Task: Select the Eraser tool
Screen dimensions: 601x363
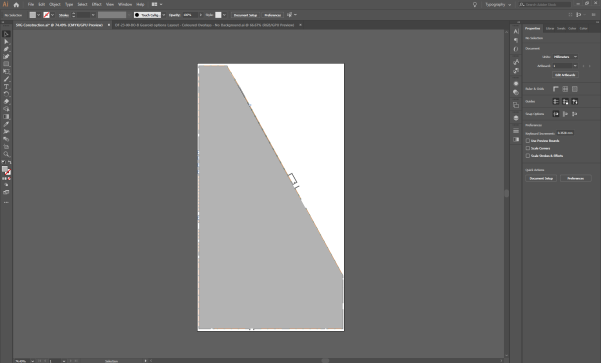Action: pos(6,102)
